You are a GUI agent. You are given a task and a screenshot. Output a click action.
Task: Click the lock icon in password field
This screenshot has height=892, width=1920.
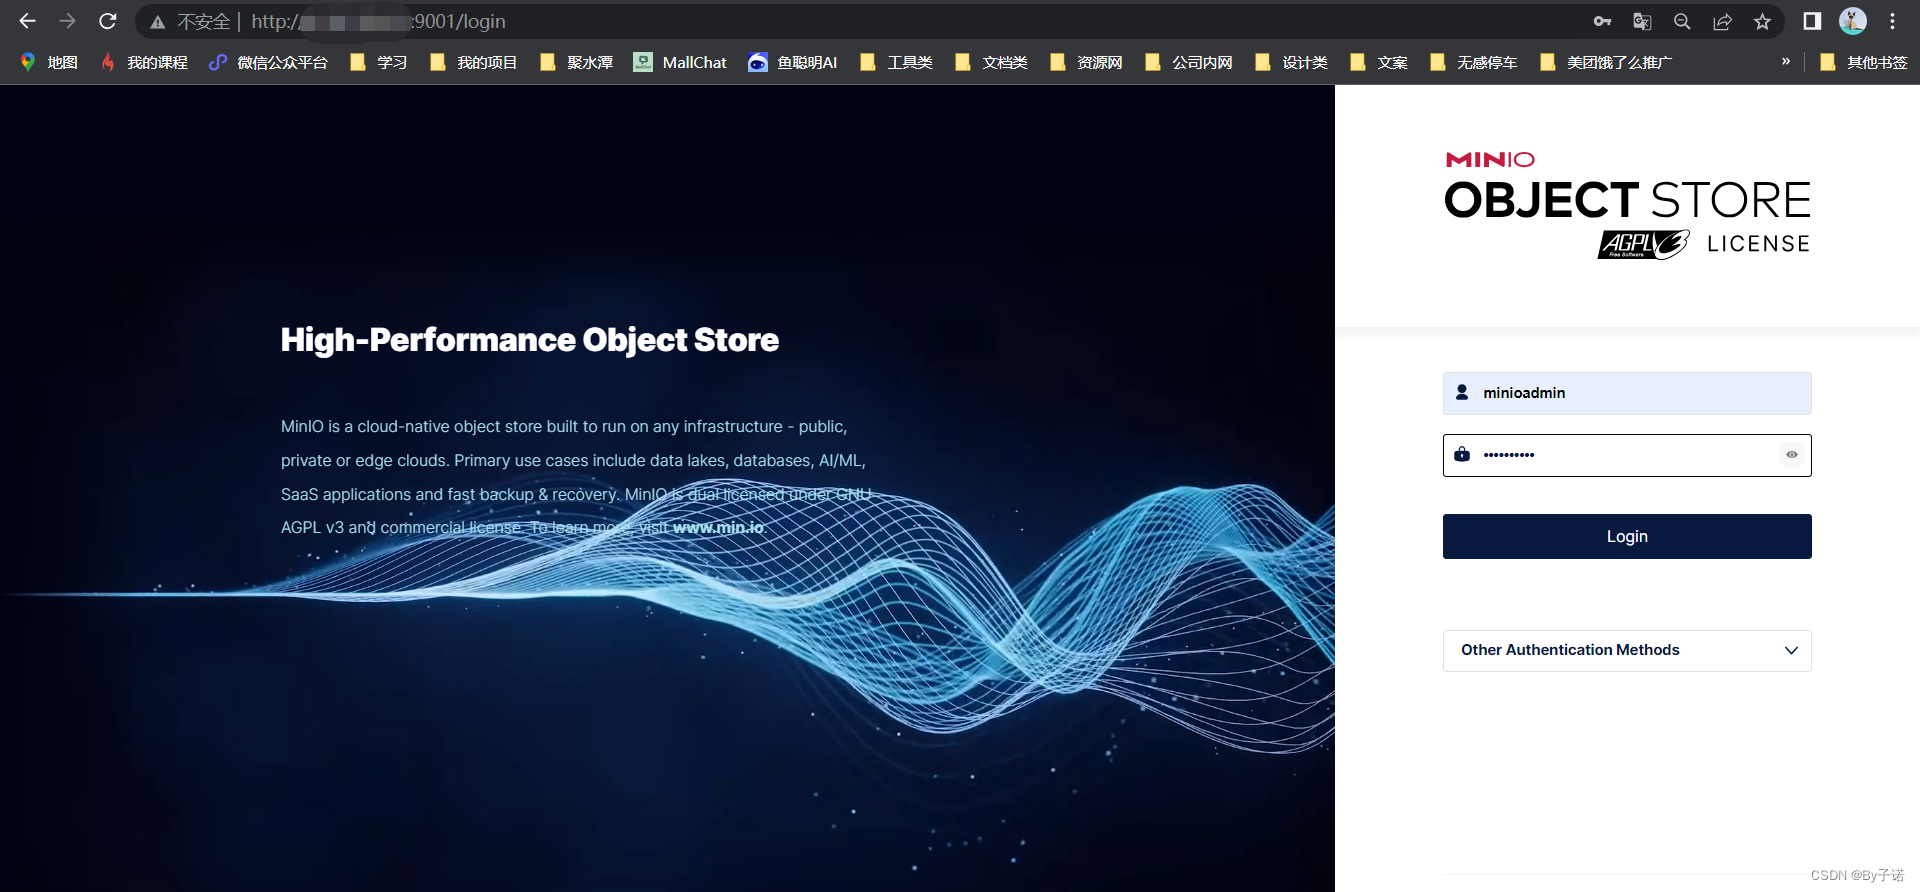[1462, 454]
